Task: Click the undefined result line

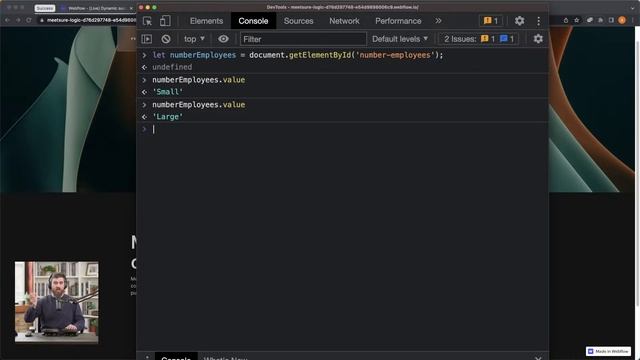Action: coord(172,67)
